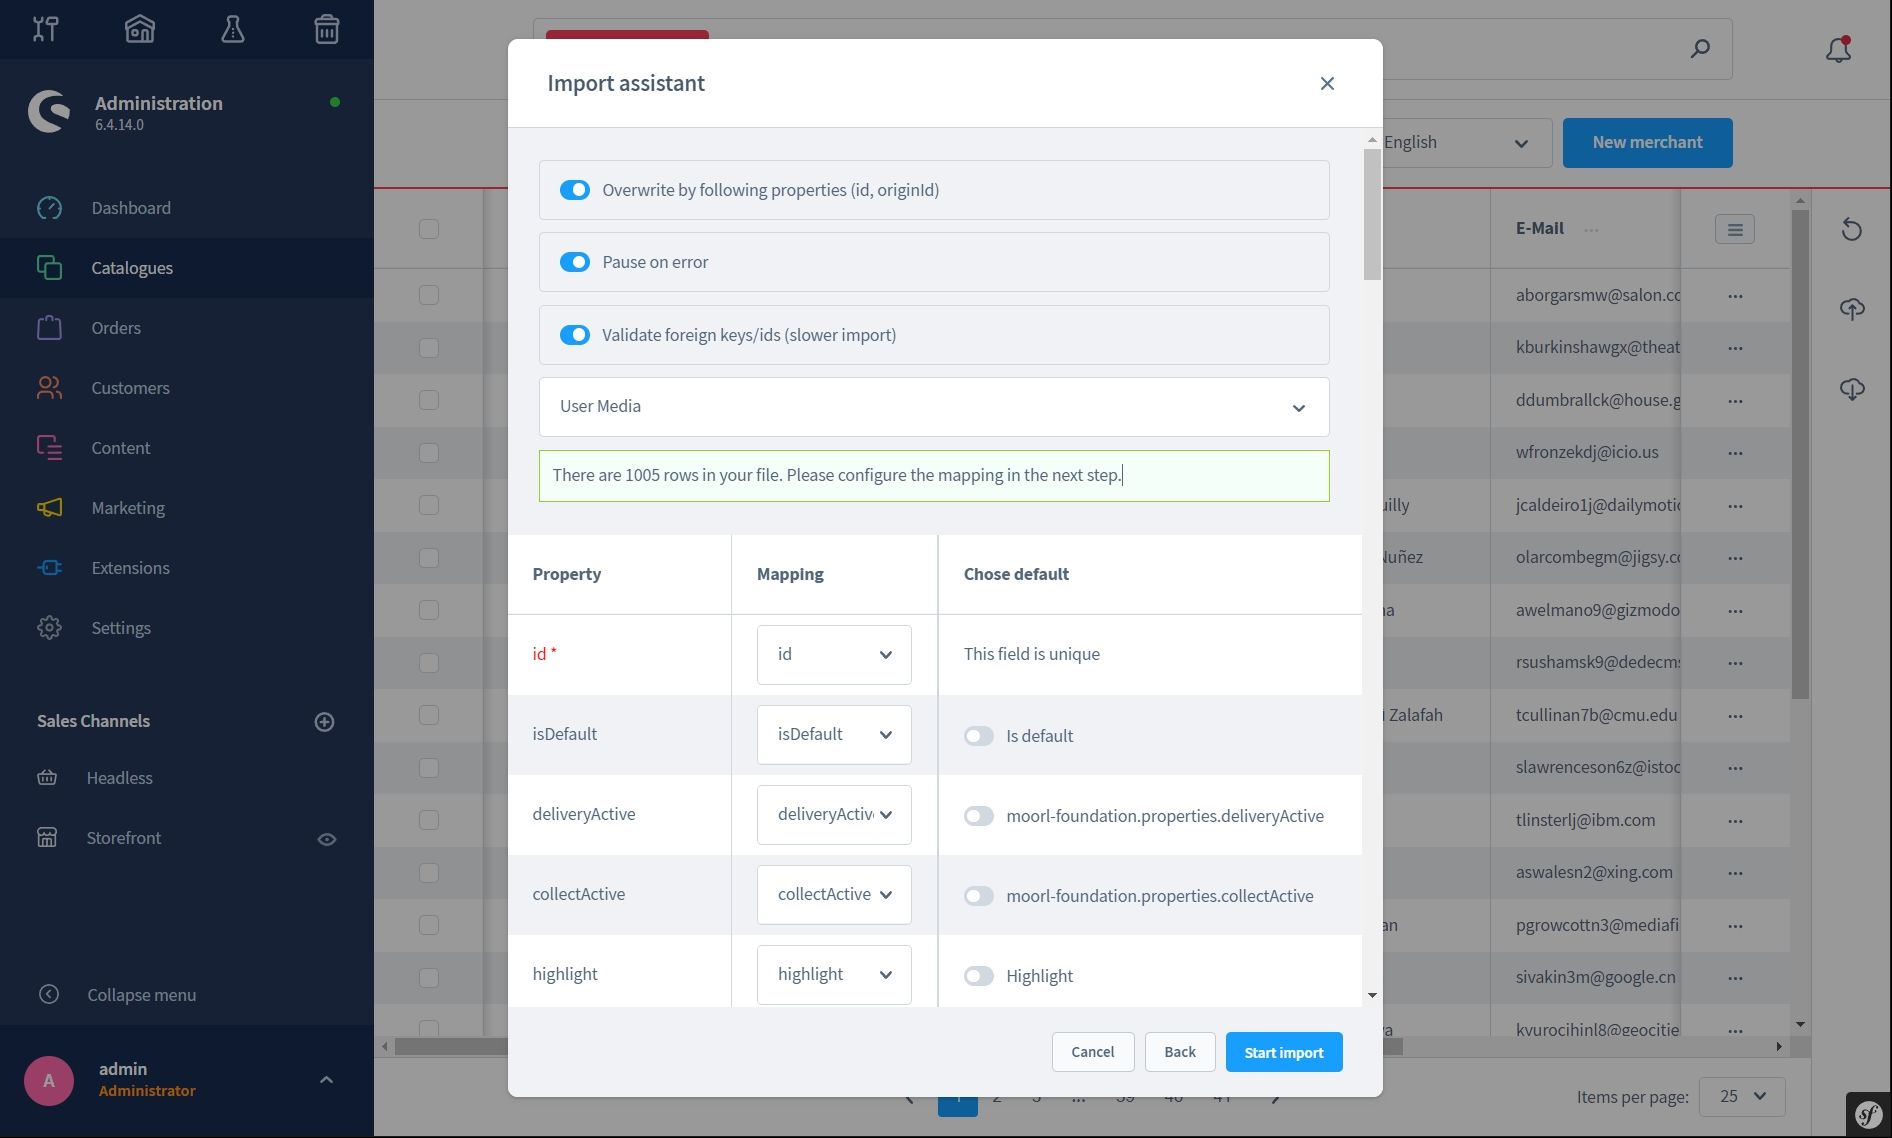The width and height of the screenshot is (1892, 1138).
Task: Open the User Media dropdown
Action: tap(933, 407)
